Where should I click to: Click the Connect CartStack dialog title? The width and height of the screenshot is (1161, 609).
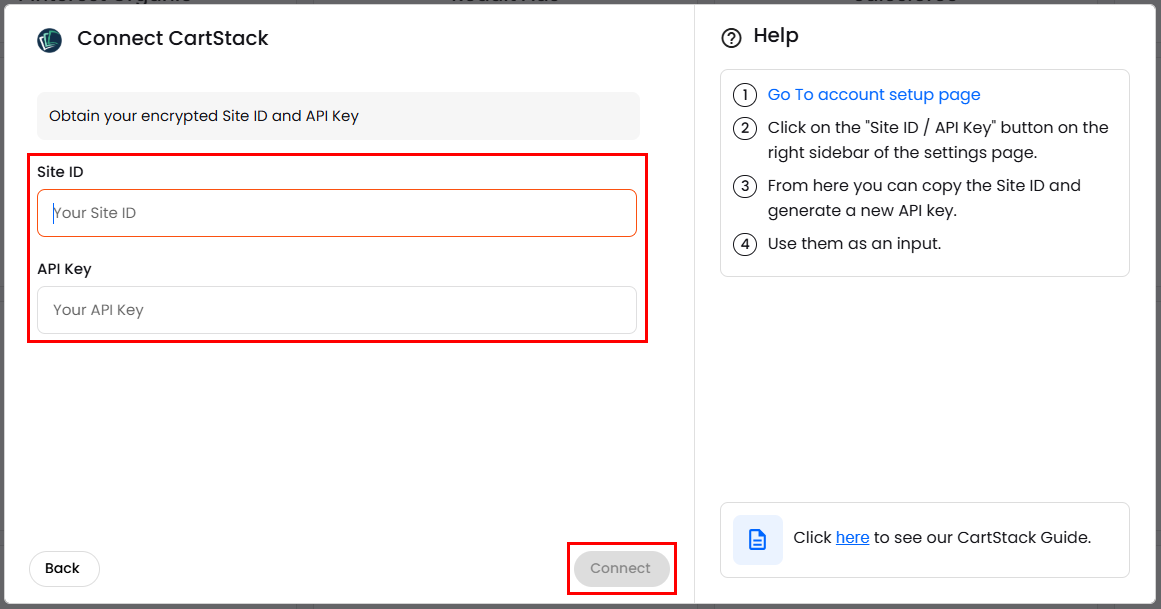172,39
